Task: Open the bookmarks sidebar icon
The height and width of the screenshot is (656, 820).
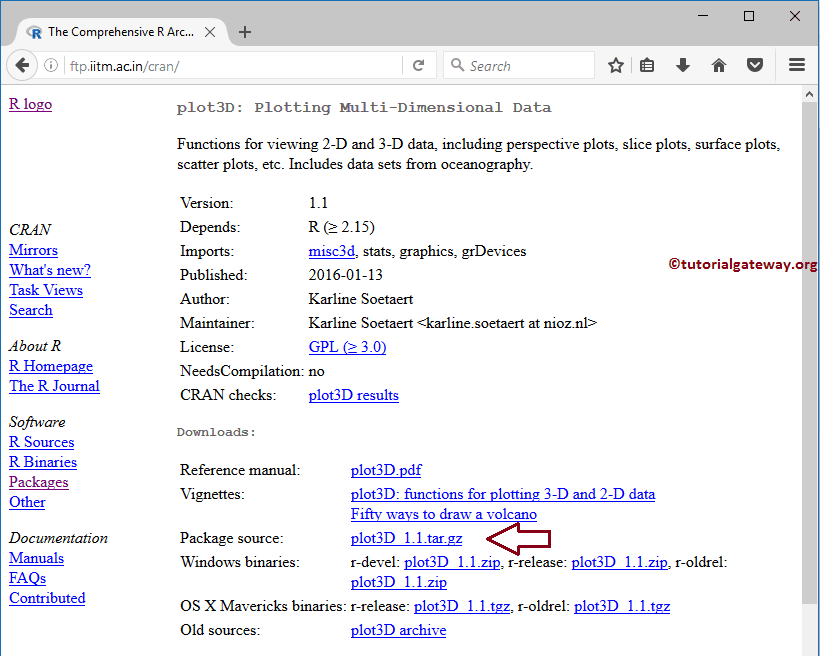Action: [x=647, y=65]
